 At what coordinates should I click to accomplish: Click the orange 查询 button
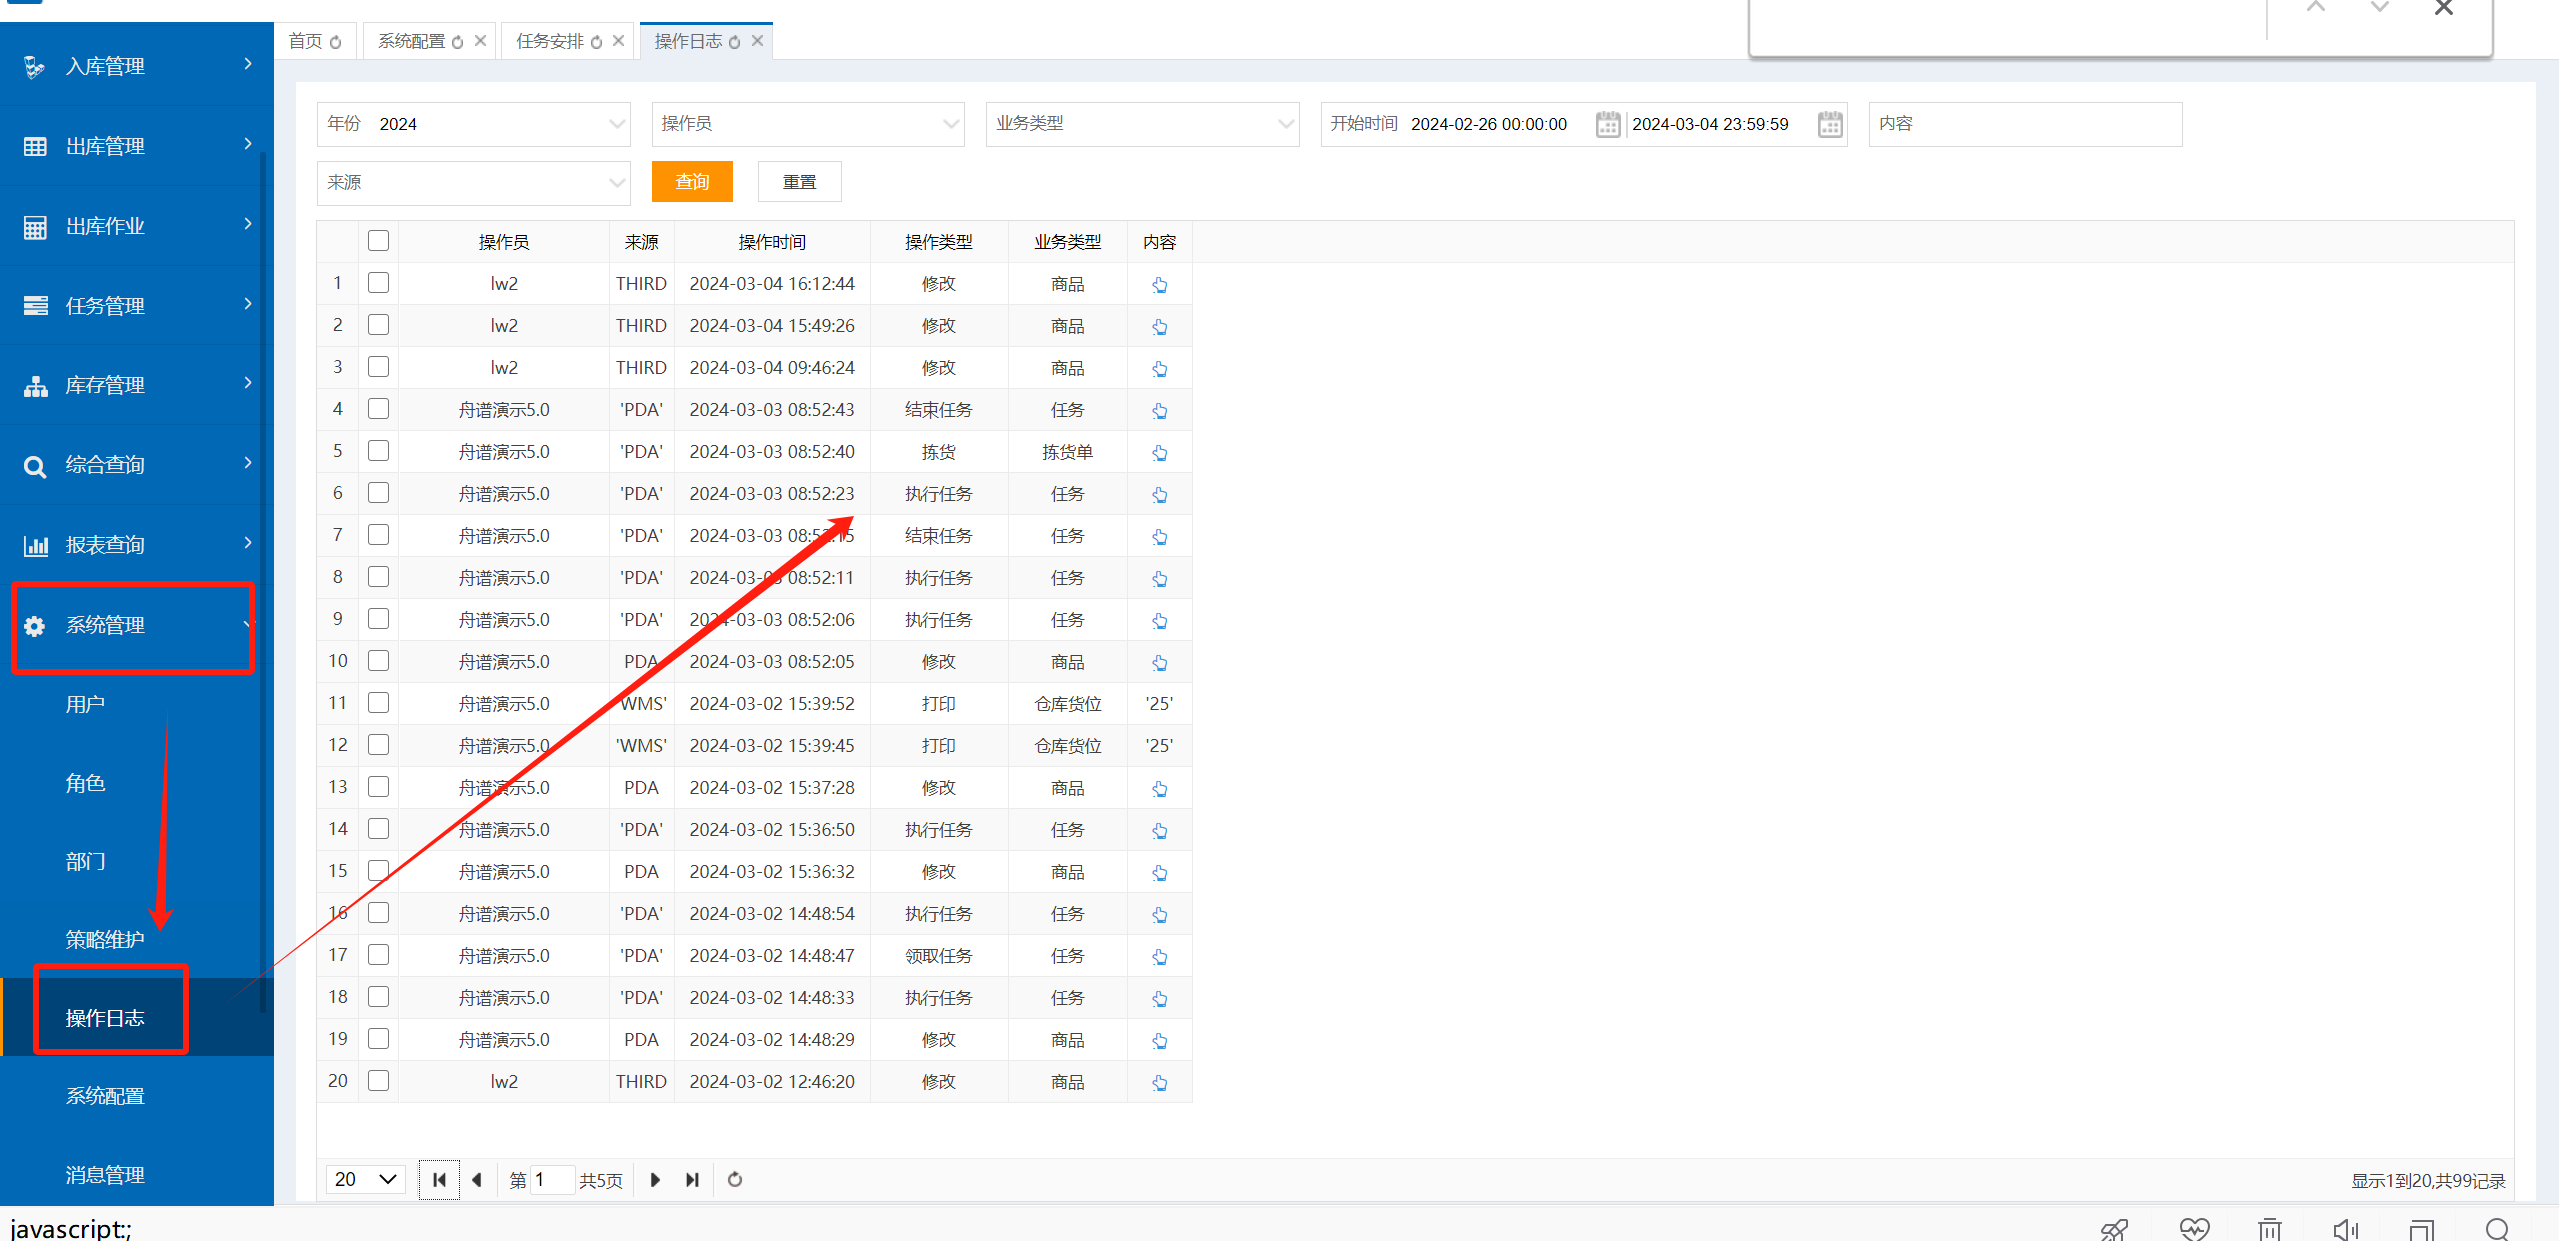(692, 182)
